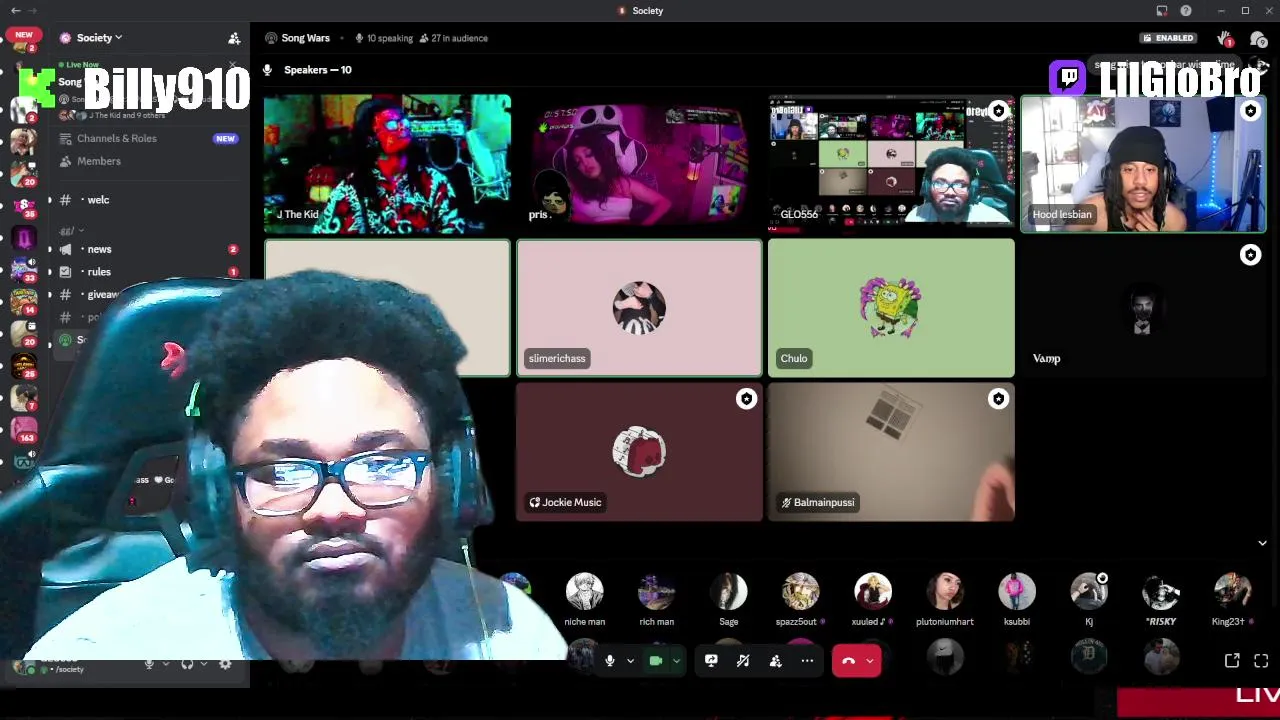Click the ENABLED clips badge

(x=1168, y=38)
